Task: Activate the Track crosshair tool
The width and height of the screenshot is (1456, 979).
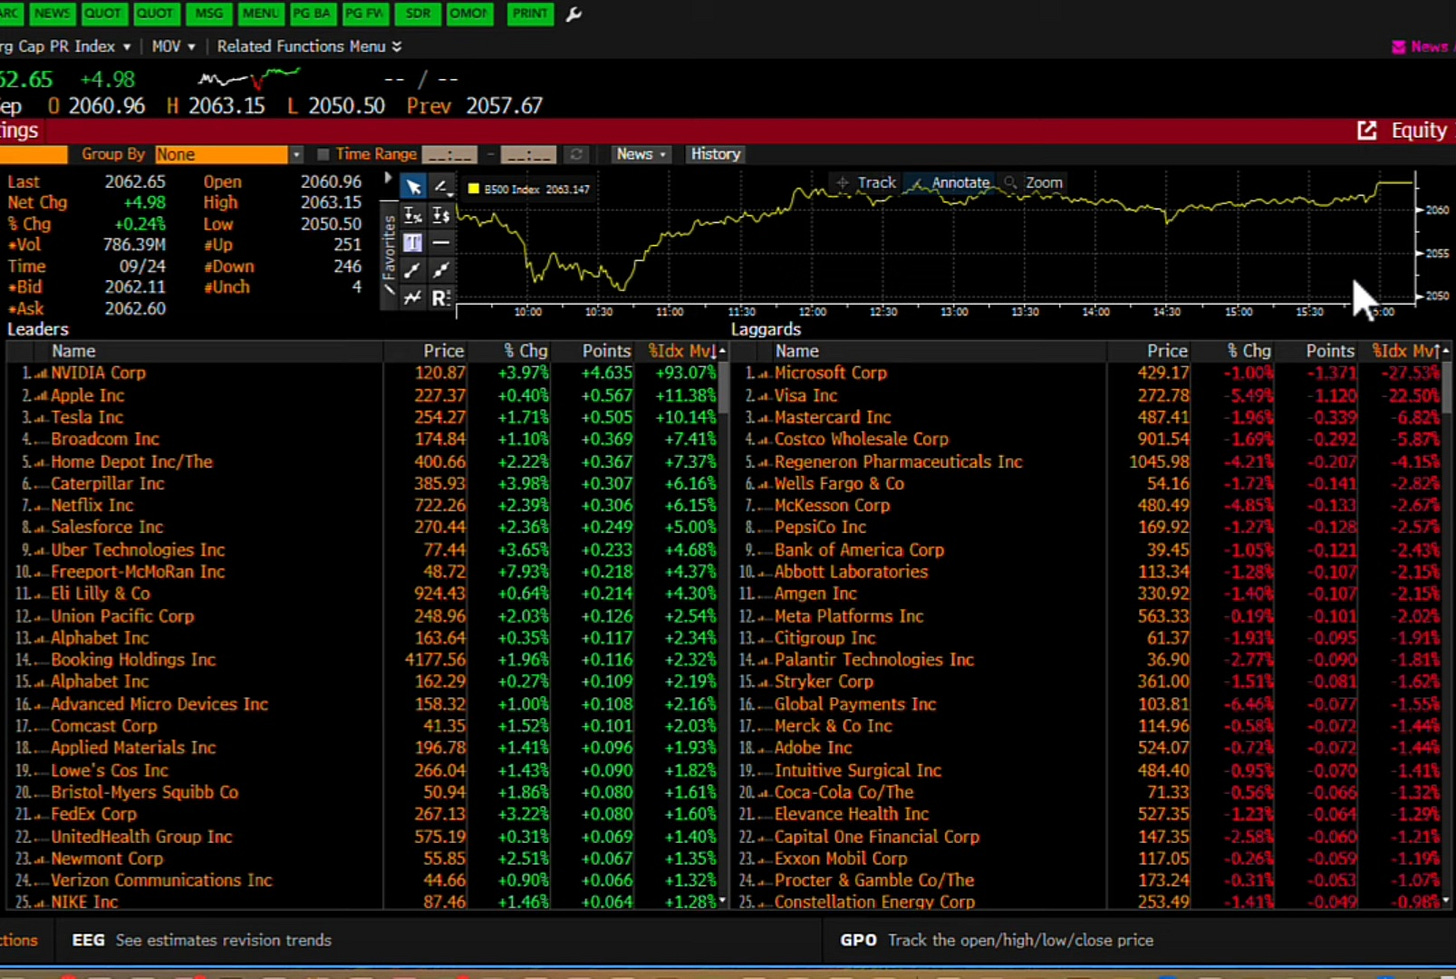Action: [x=866, y=183]
